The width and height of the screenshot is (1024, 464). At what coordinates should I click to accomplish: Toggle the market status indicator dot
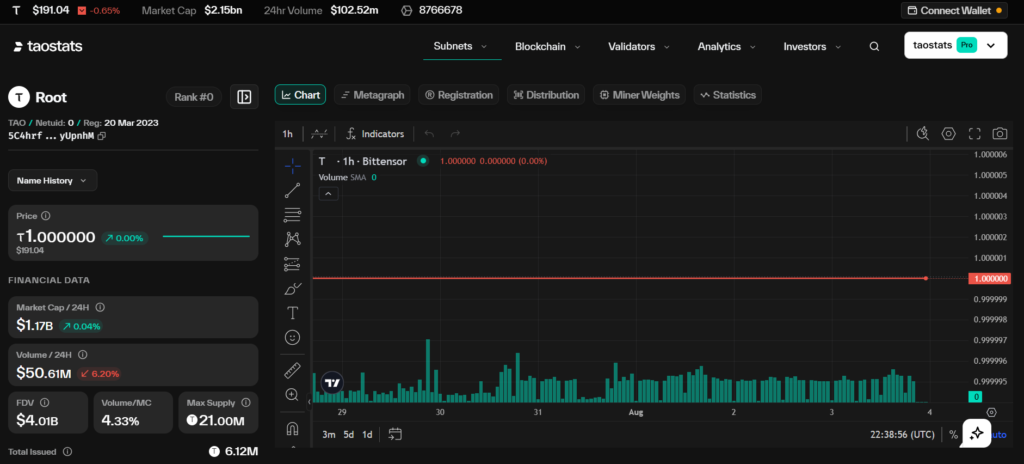point(423,161)
